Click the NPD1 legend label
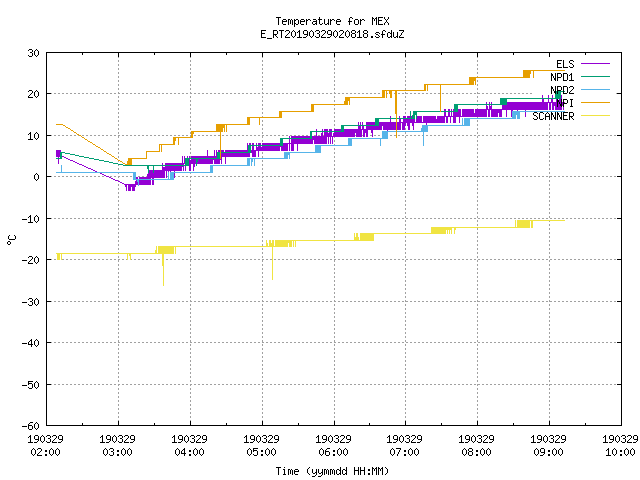 [562, 77]
